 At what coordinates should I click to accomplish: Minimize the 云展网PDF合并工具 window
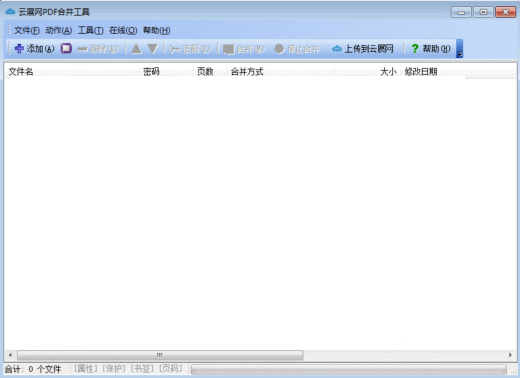point(461,12)
